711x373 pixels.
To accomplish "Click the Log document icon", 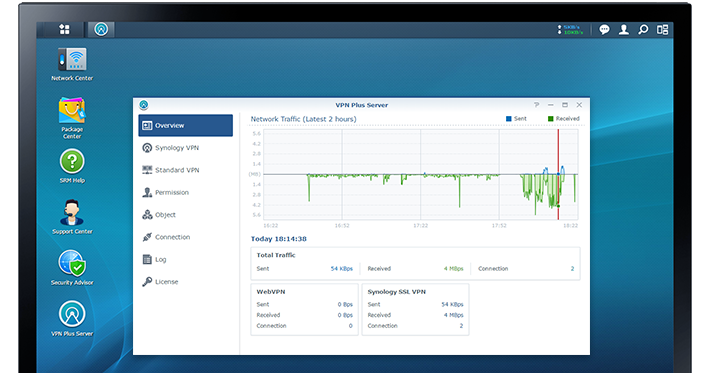I will click(147, 259).
